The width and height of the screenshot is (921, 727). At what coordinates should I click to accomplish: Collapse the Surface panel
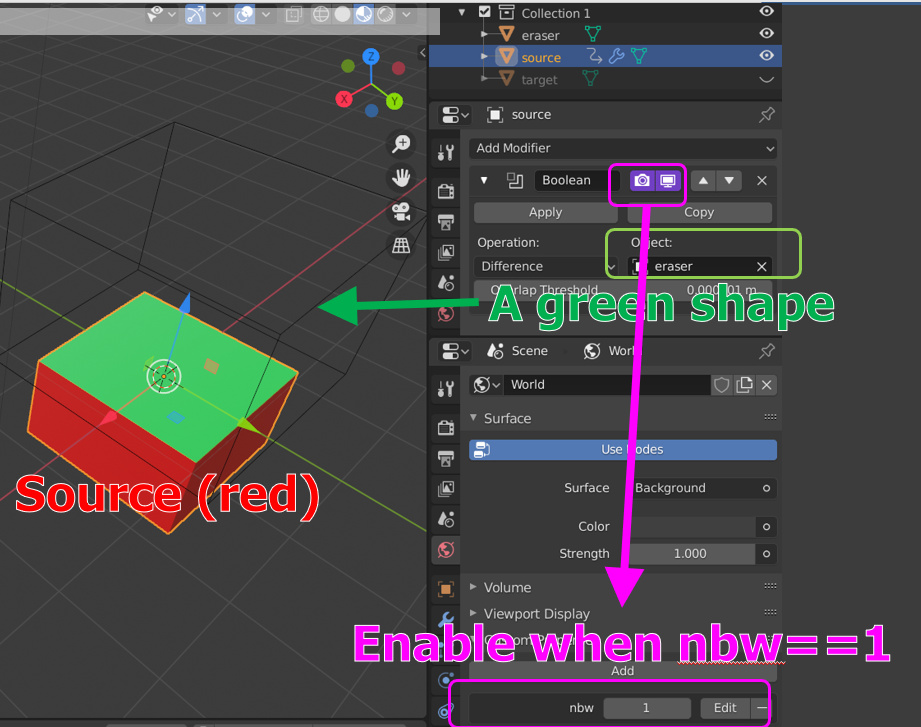tap(473, 418)
